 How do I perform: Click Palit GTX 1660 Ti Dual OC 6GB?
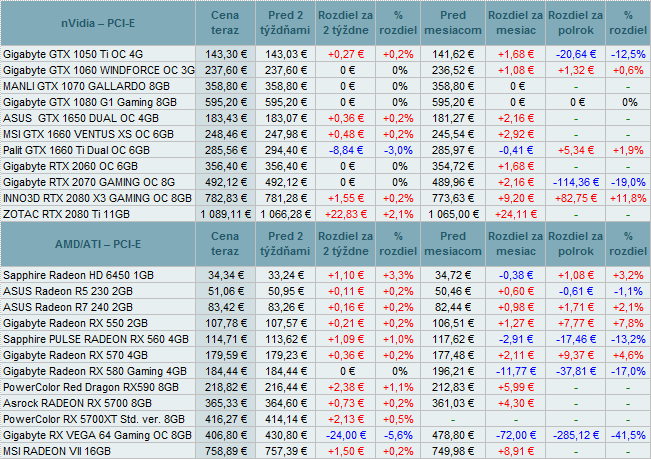click(x=76, y=150)
